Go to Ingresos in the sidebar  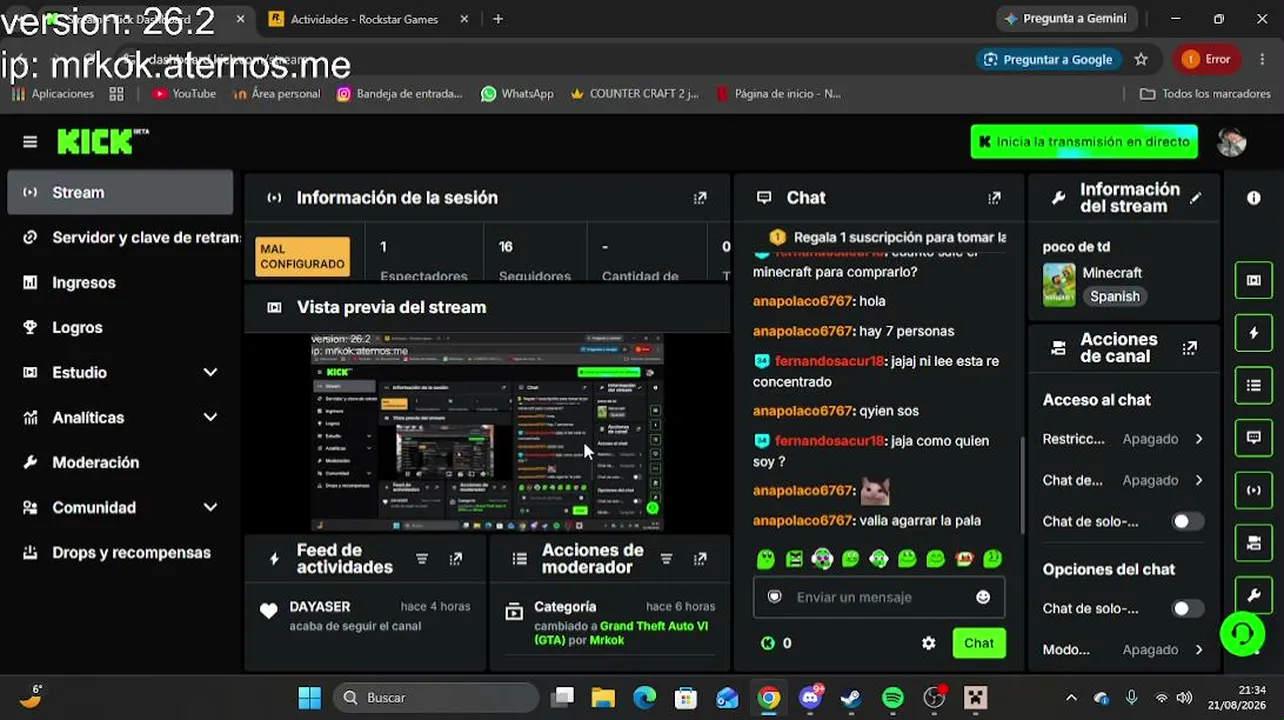[x=120, y=282]
